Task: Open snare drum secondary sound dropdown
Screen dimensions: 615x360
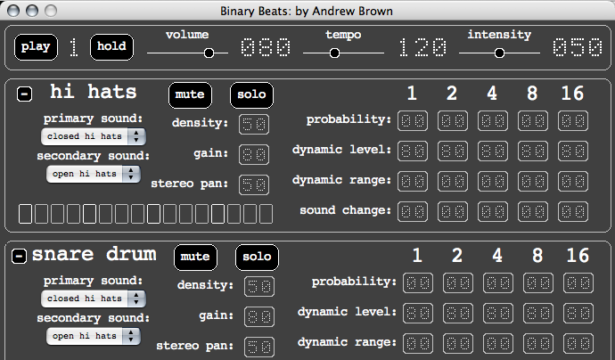Action: pos(93,336)
